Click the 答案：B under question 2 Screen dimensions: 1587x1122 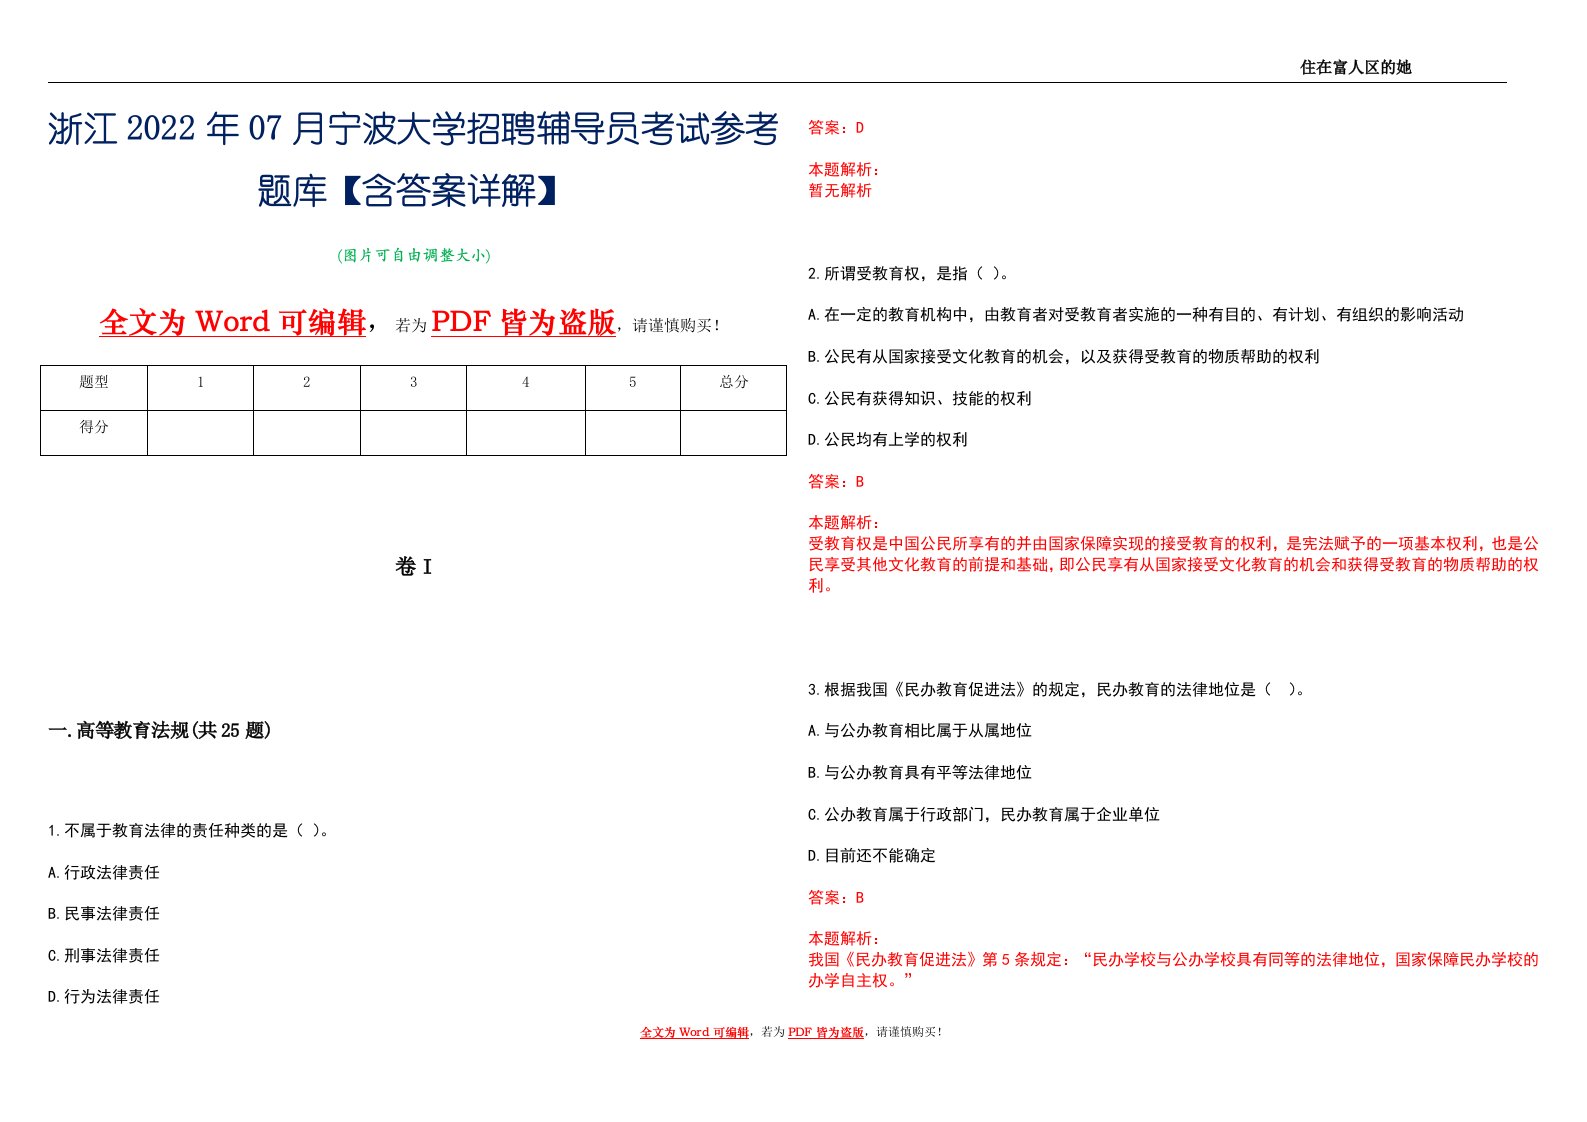click(836, 481)
